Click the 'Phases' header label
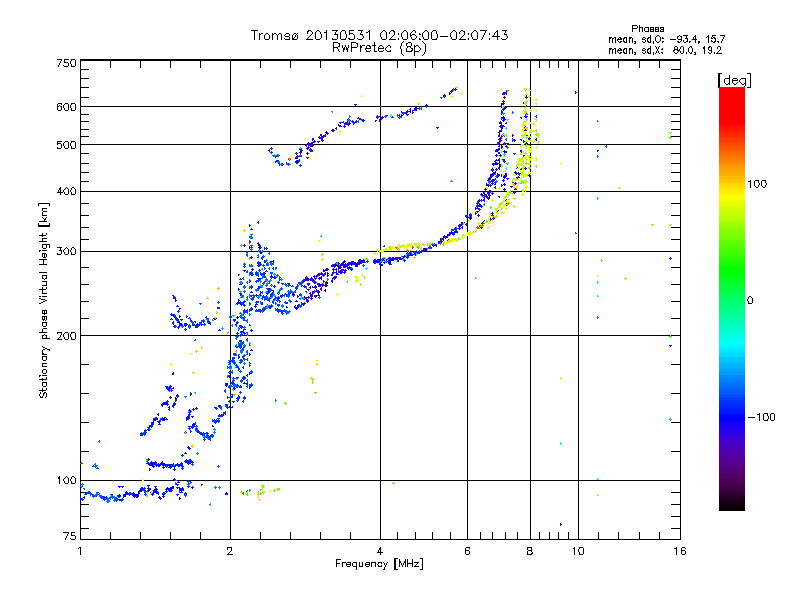 (647, 29)
